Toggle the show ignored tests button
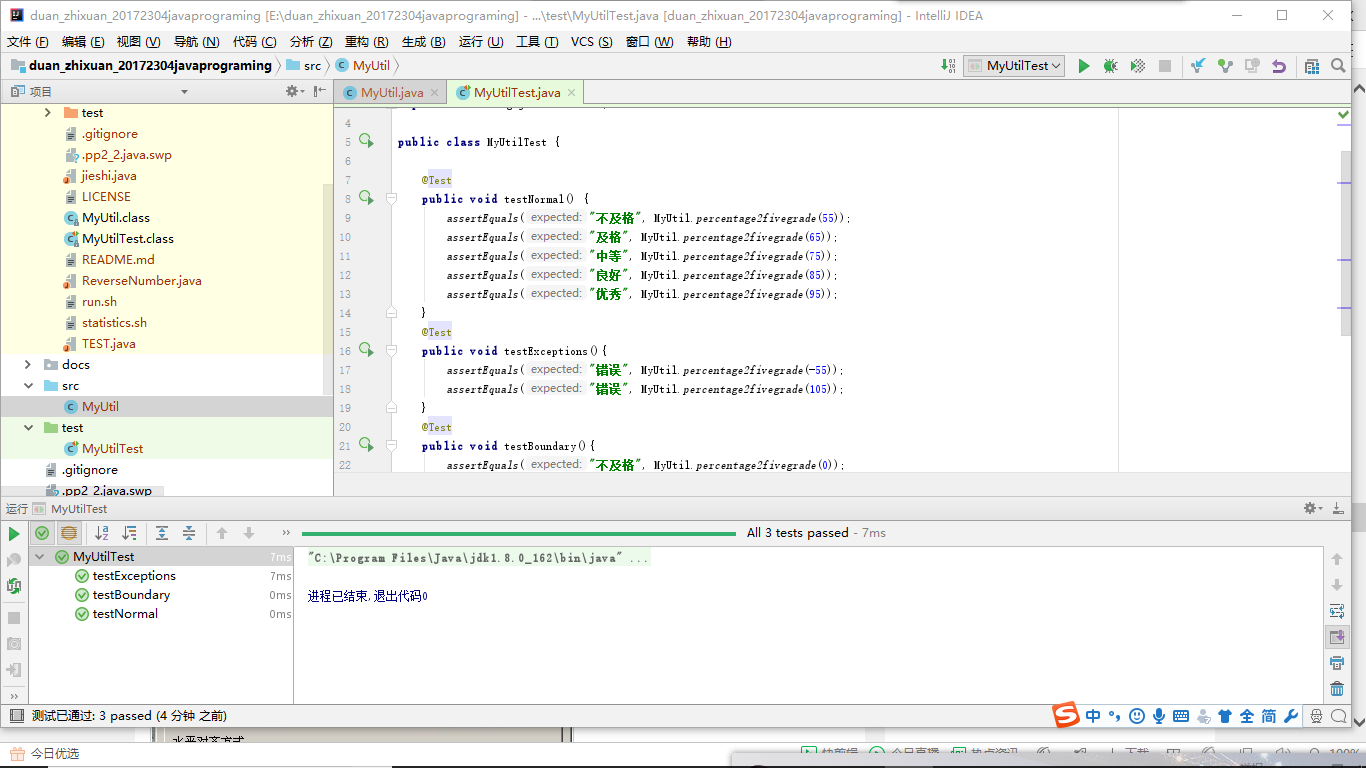Viewport: 1366px width, 768px height. (x=68, y=534)
